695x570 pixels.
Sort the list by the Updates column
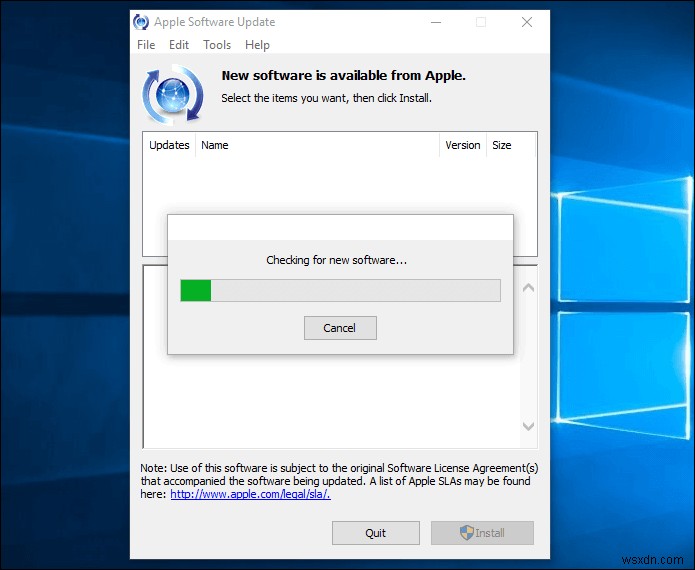[x=169, y=145]
